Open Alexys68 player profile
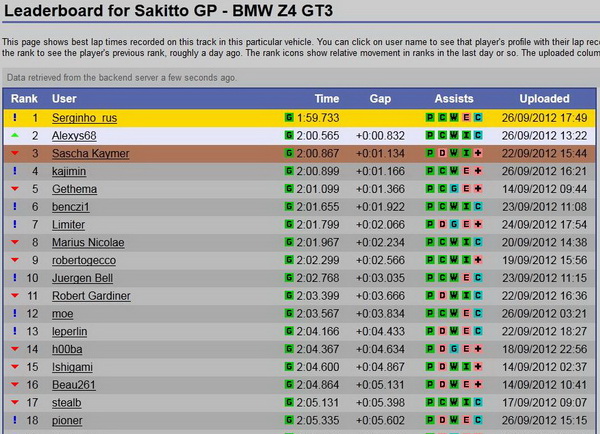 (x=74, y=136)
